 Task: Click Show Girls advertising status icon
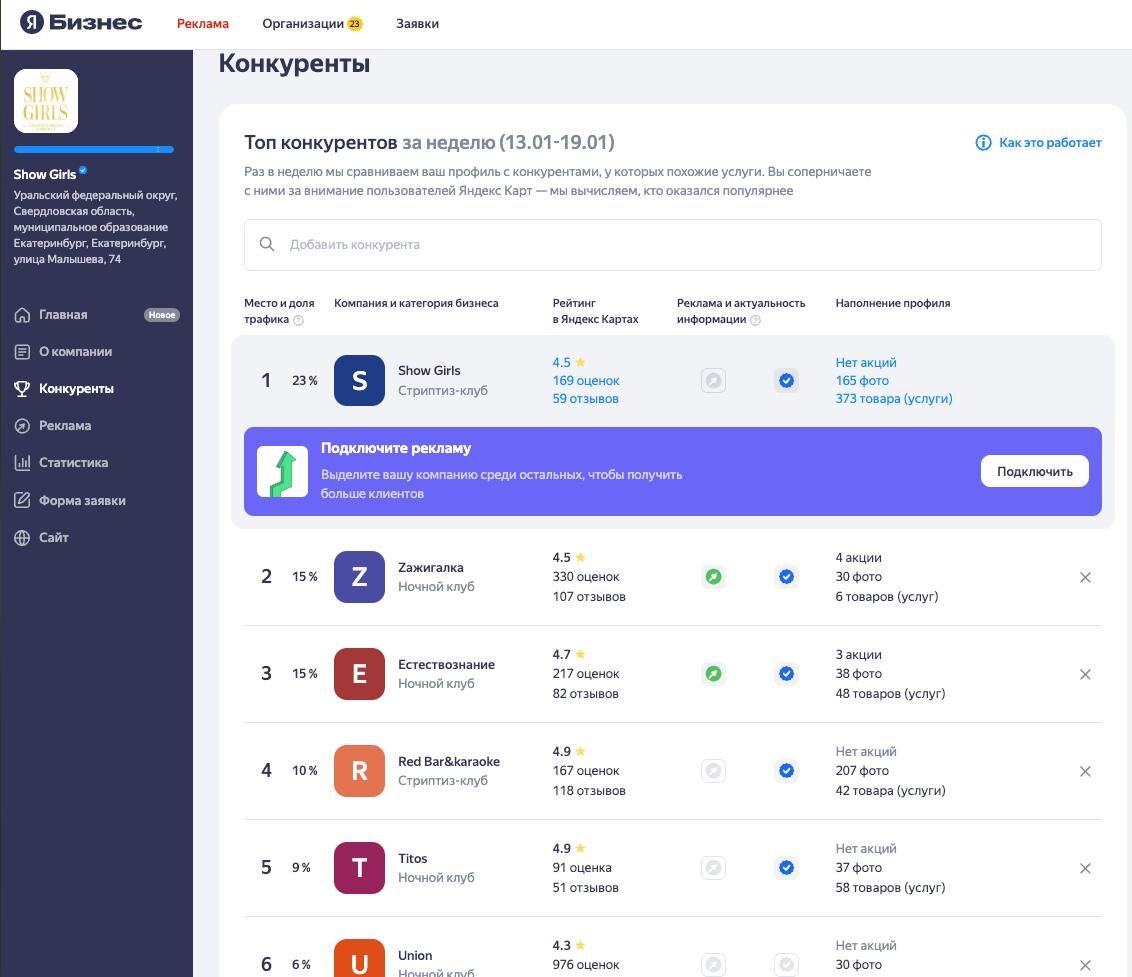point(713,380)
